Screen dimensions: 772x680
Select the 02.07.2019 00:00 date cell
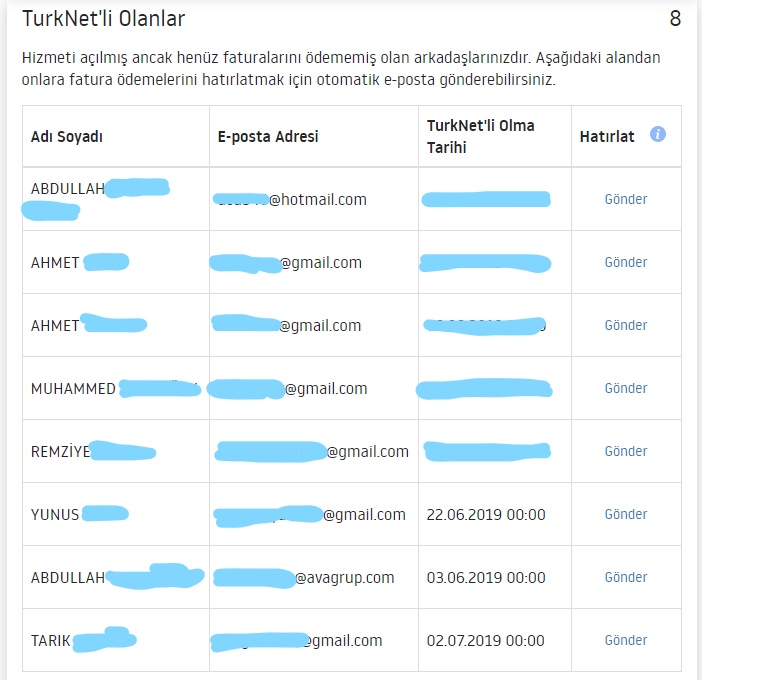pyautogui.click(x=485, y=641)
